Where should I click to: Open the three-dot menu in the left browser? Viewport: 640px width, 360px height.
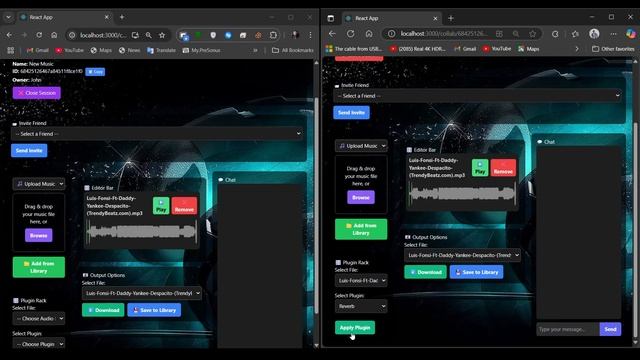[311, 35]
